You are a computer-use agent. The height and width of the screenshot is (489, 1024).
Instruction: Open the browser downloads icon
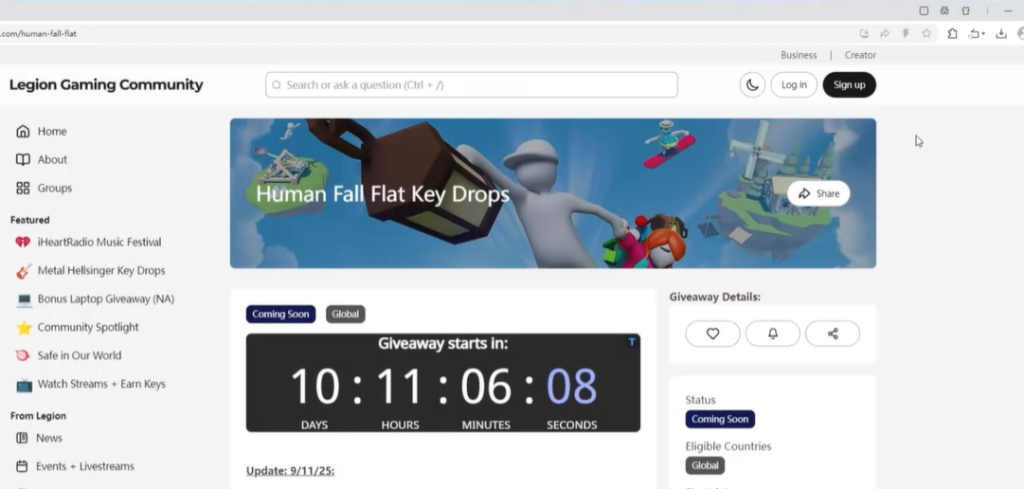tap(1001, 33)
